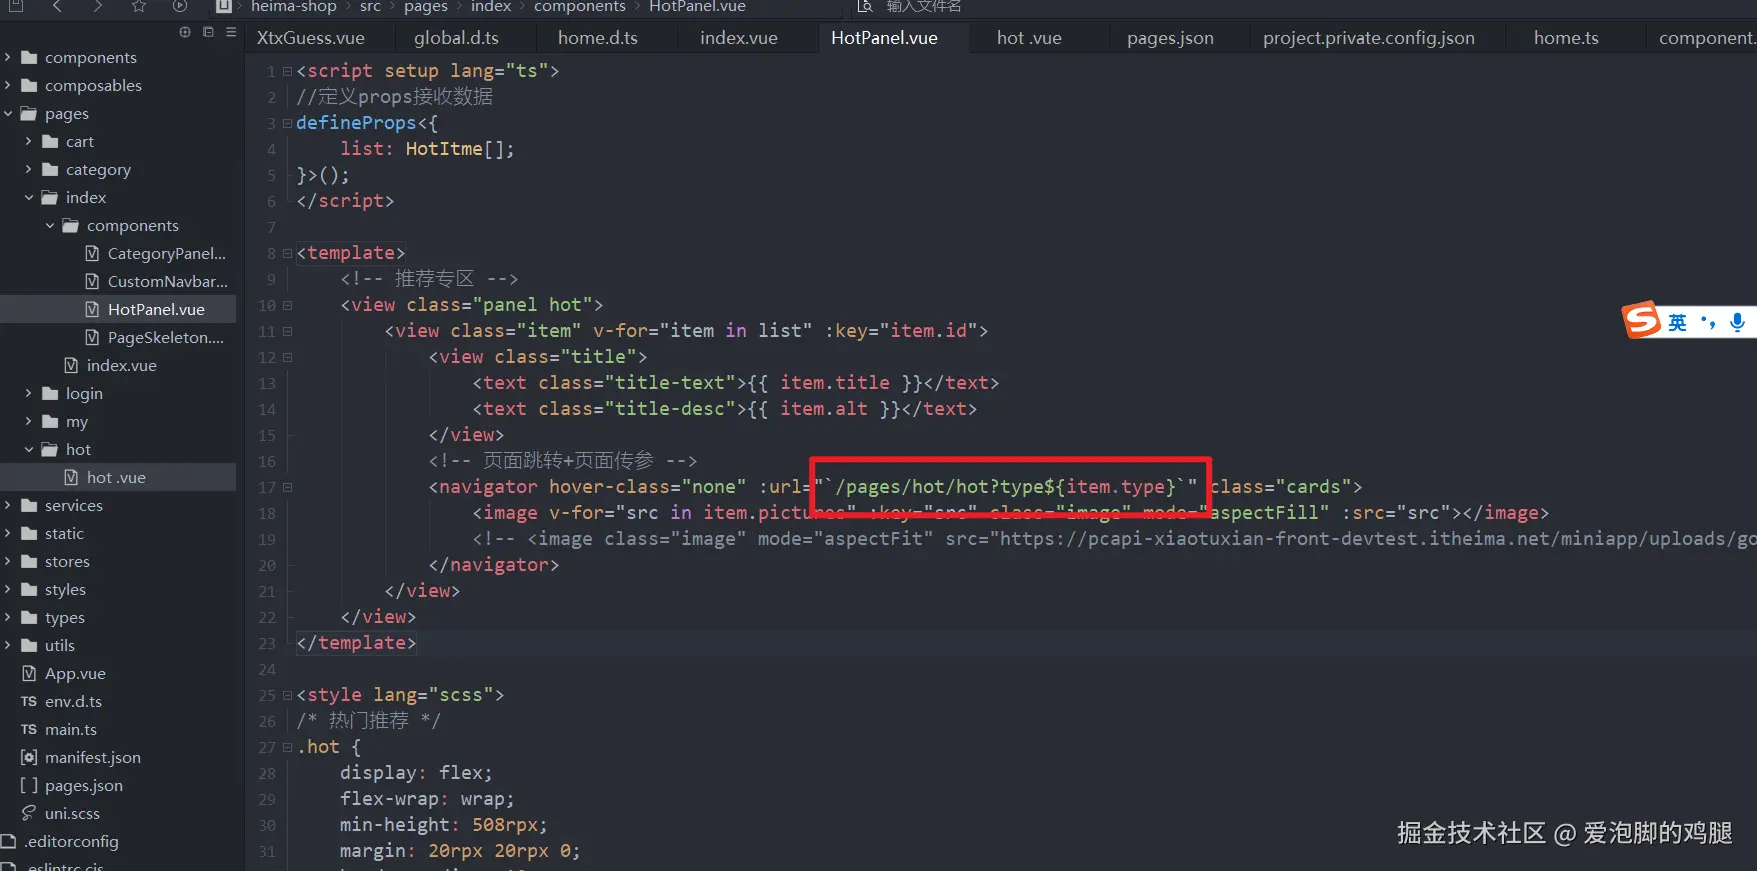This screenshot has height=871, width=1757.
Task: Click the save file icon in top toolbar
Action: [x=16, y=6]
